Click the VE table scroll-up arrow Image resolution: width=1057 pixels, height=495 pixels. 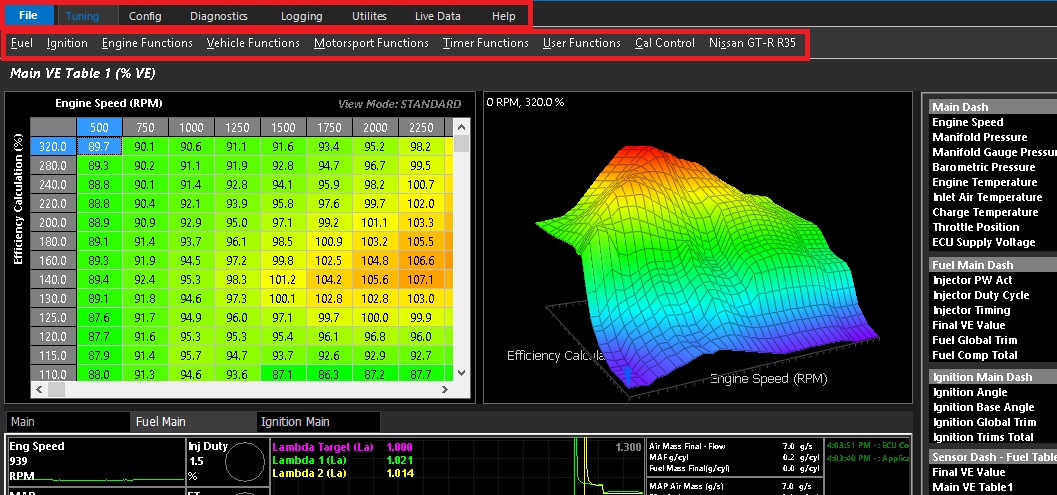(x=462, y=126)
